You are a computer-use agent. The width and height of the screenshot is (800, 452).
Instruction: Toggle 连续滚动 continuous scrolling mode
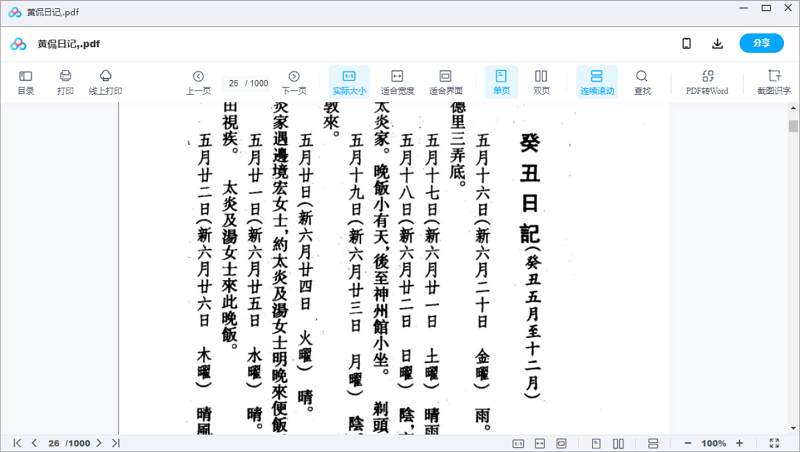[x=596, y=82]
